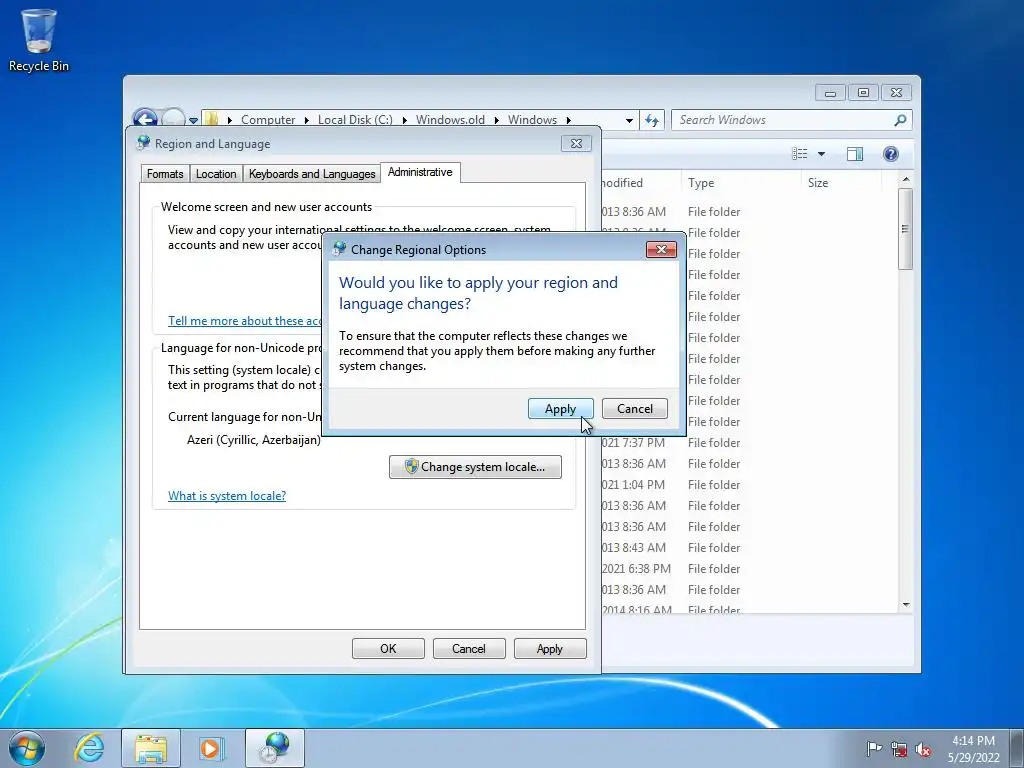This screenshot has width=1024, height=768.
Task: Open Tell me more about these accounts link
Action: pyautogui.click(x=245, y=321)
